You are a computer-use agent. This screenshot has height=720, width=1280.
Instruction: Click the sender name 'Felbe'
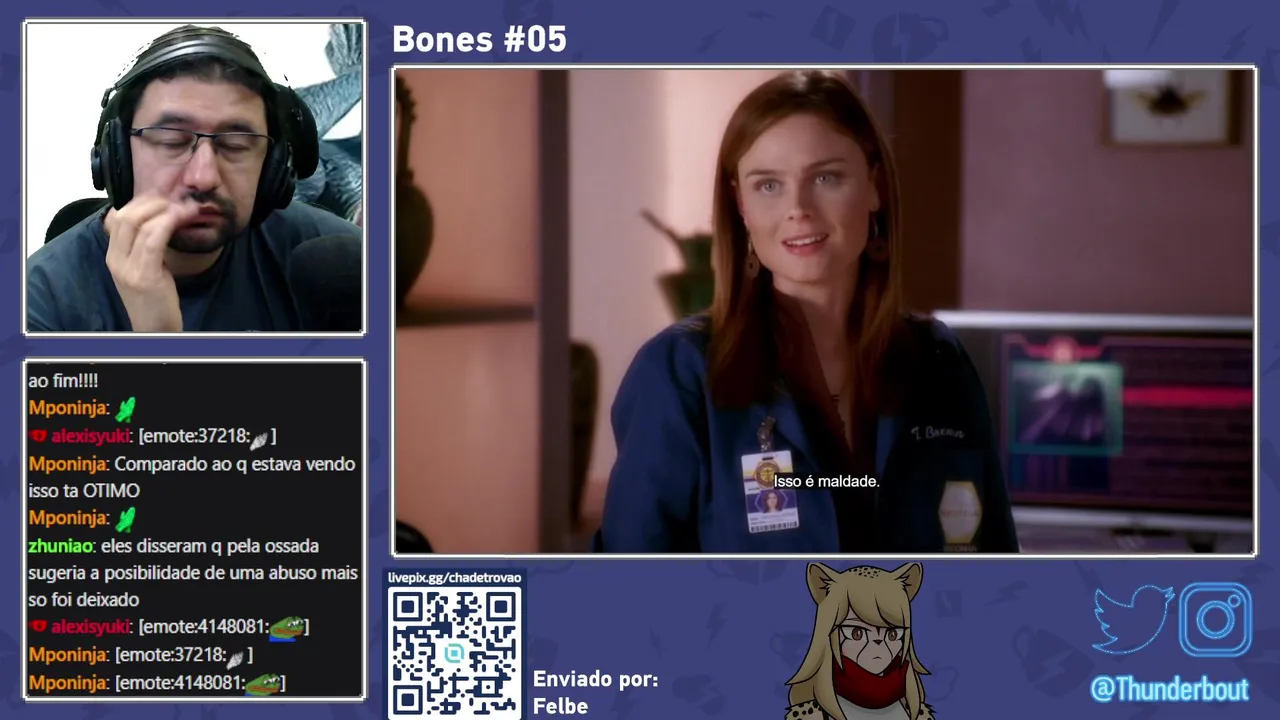click(x=560, y=706)
